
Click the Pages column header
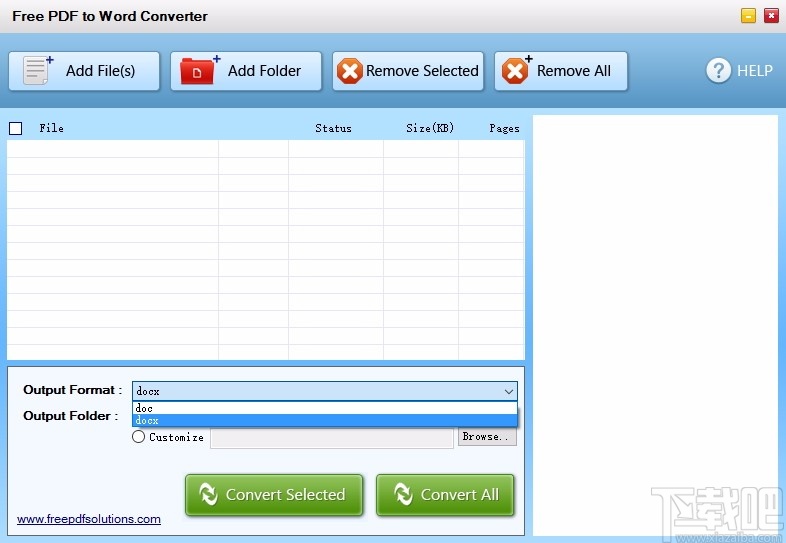[x=504, y=128]
